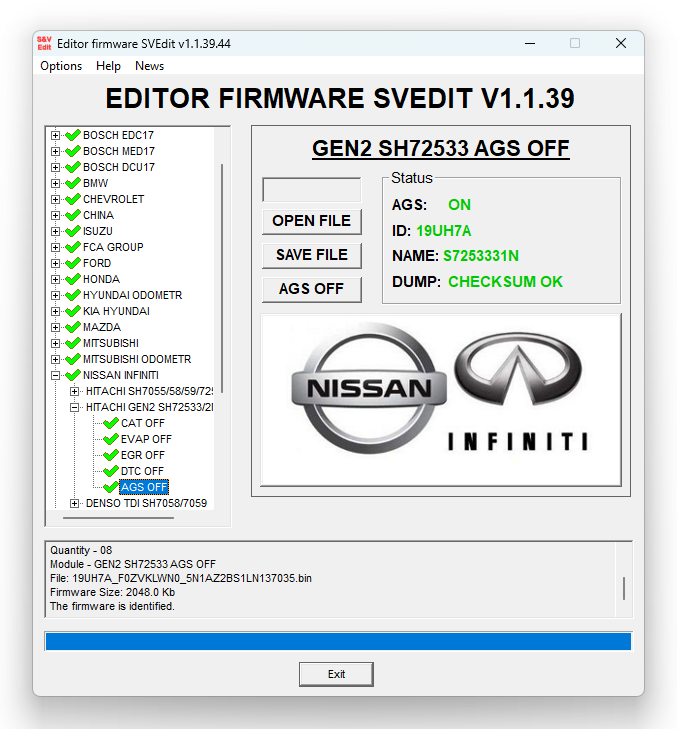Select the highlighted AGS OFF tree item
This screenshot has width=677, height=729.
point(144,487)
